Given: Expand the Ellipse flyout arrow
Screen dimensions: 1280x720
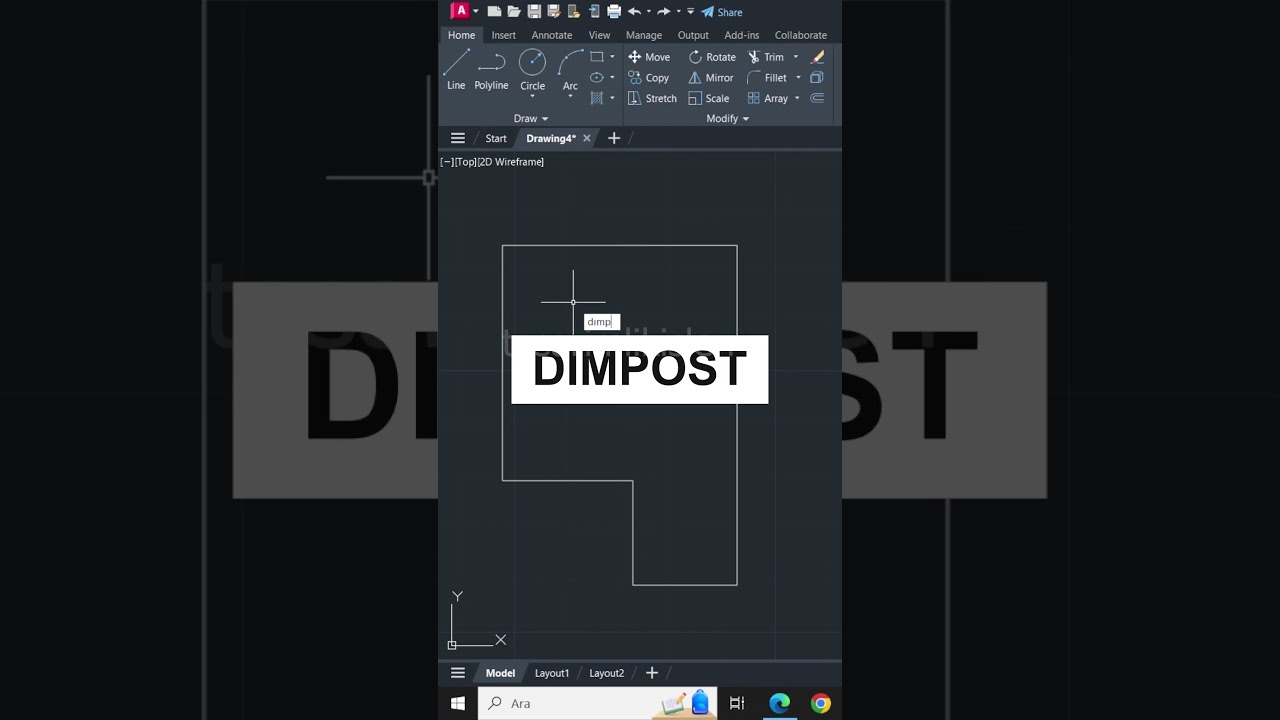Looking at the screenshot, I should (612, 77).
